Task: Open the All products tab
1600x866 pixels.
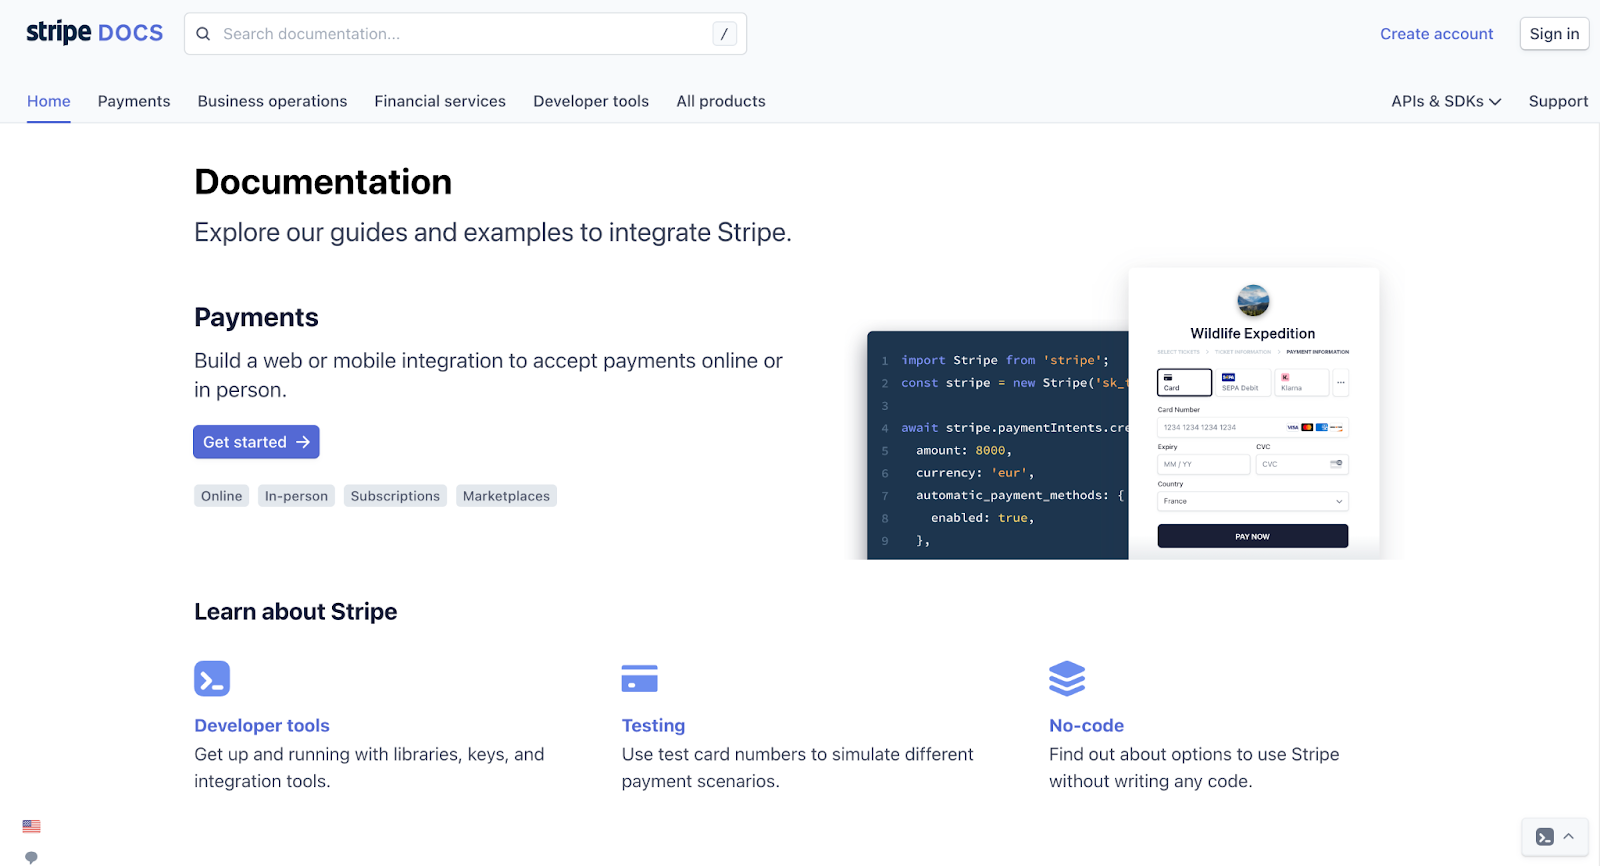Action: click(x=721, y=101)
